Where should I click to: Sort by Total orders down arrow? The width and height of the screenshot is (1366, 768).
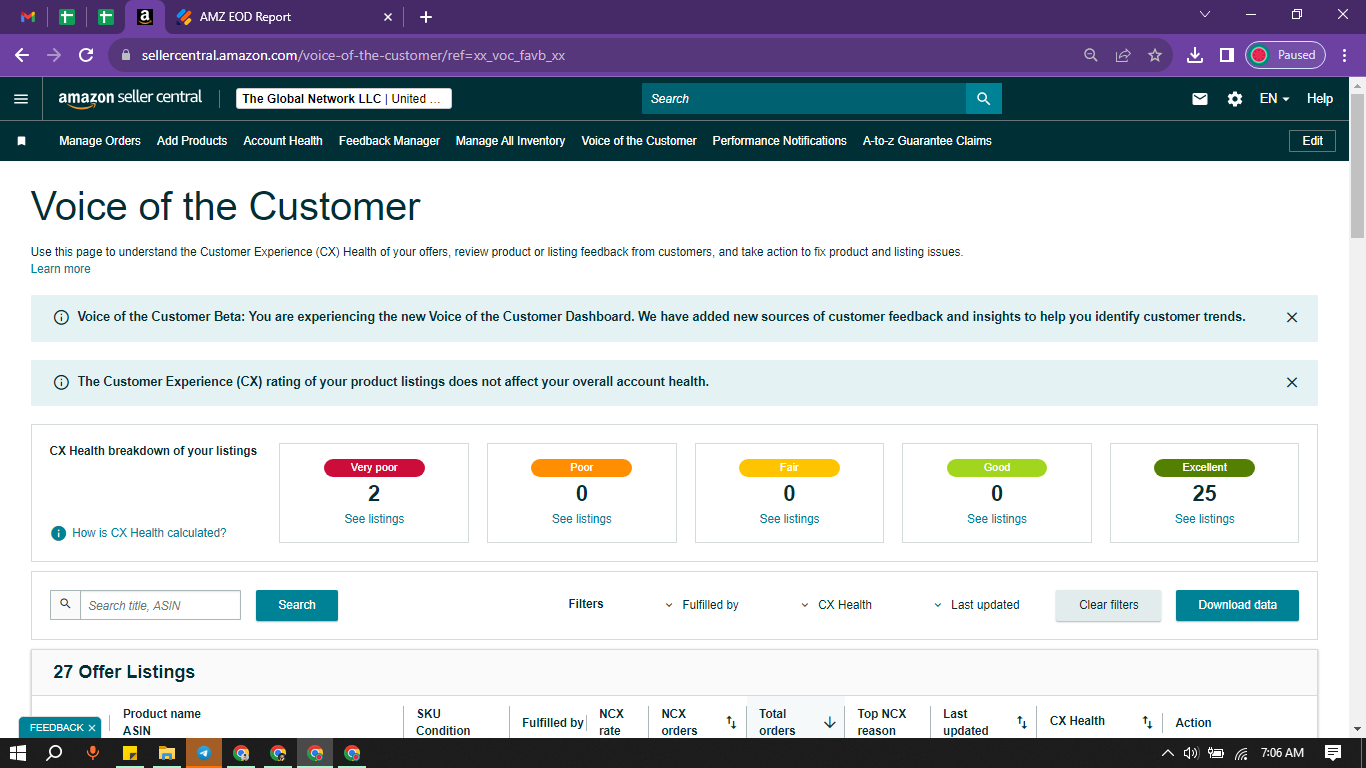(829, 722)
